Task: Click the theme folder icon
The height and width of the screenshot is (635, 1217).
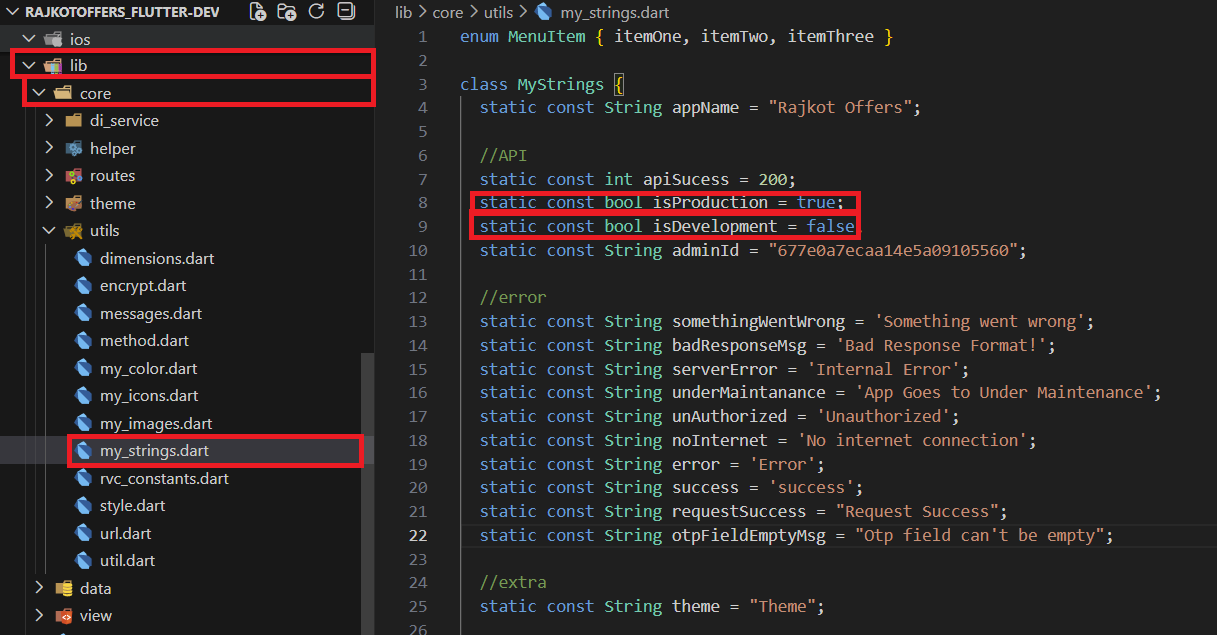Action: [x=73, y=204]
